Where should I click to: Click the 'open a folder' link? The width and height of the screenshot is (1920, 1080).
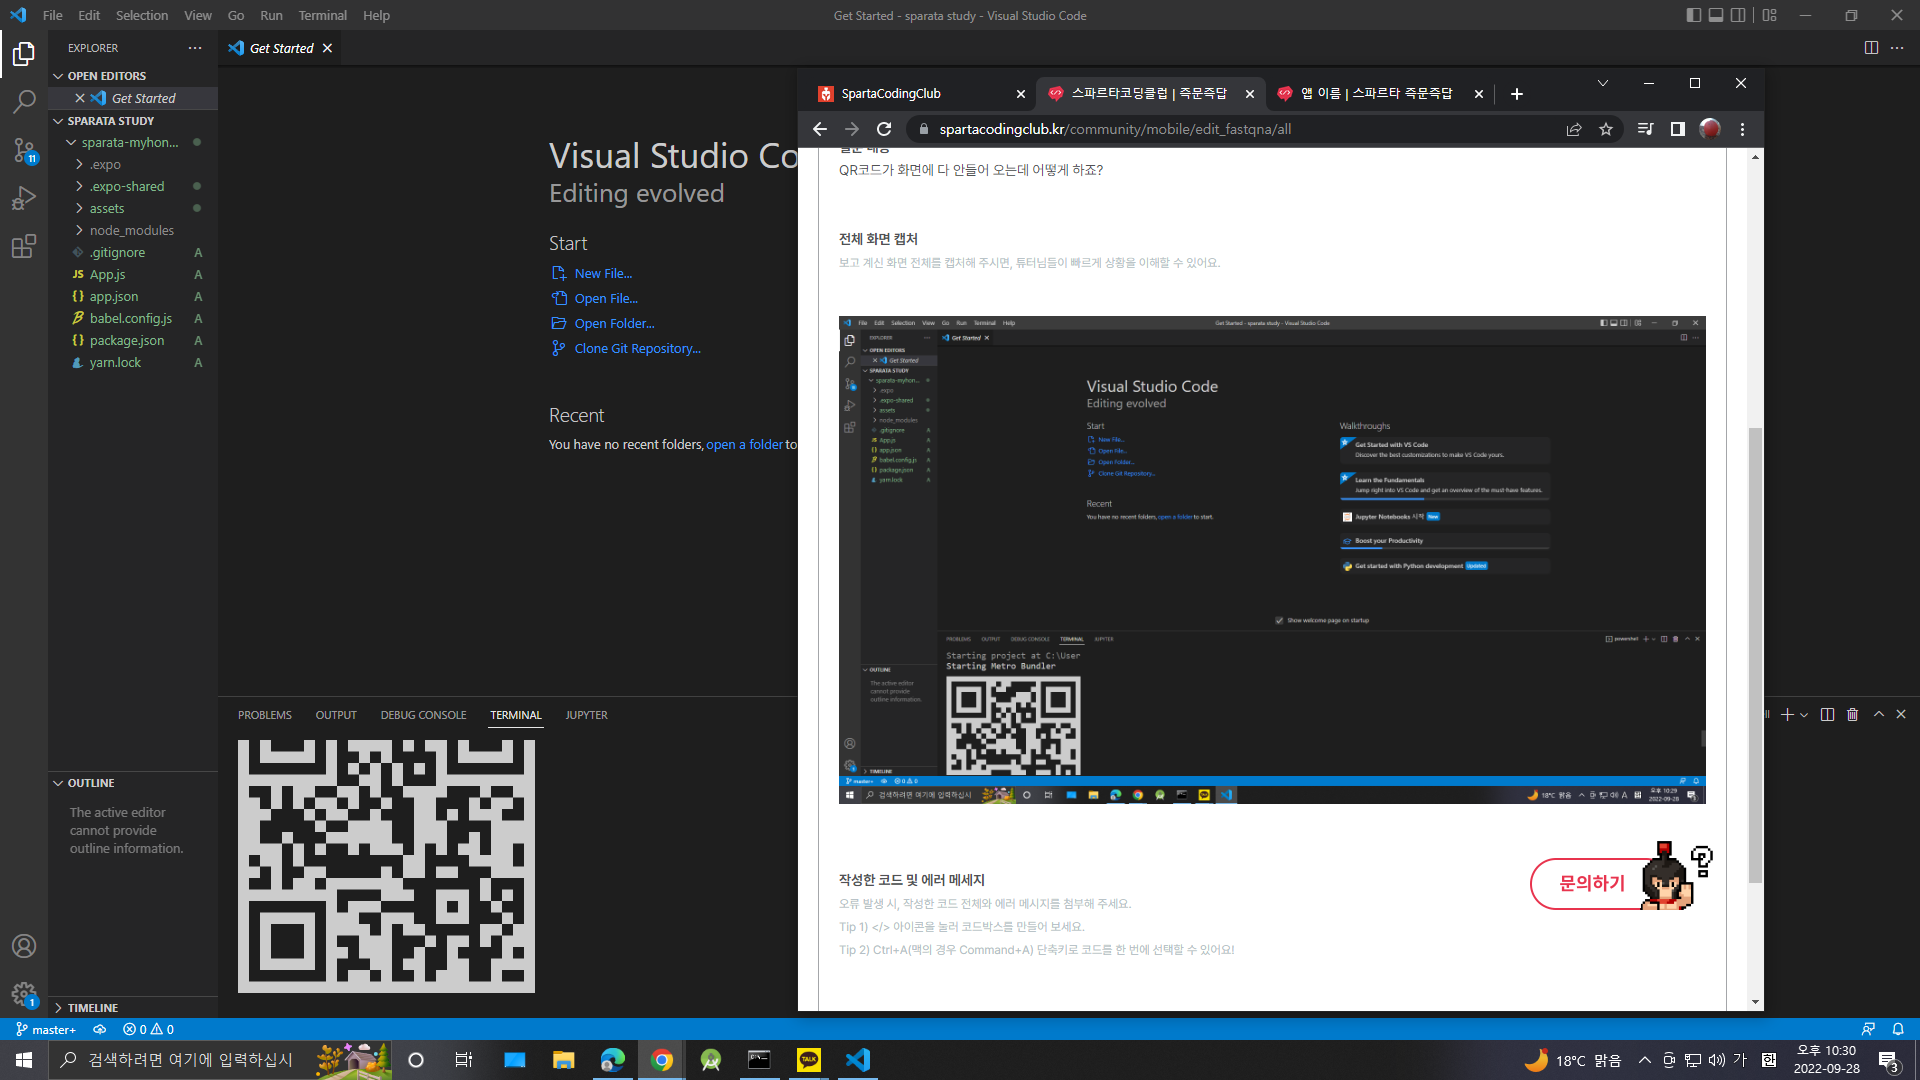coord(744,445)
